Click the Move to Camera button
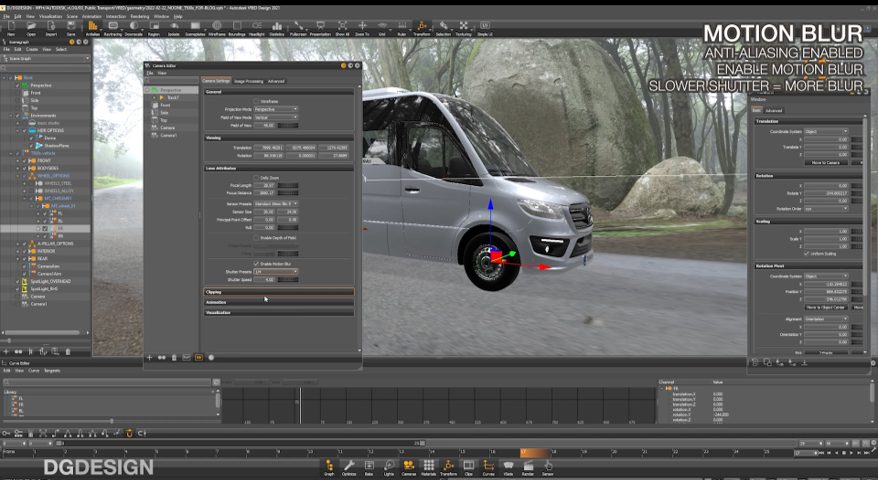The image size is (878, 480). pyautogui.click(x=826, y=162)
